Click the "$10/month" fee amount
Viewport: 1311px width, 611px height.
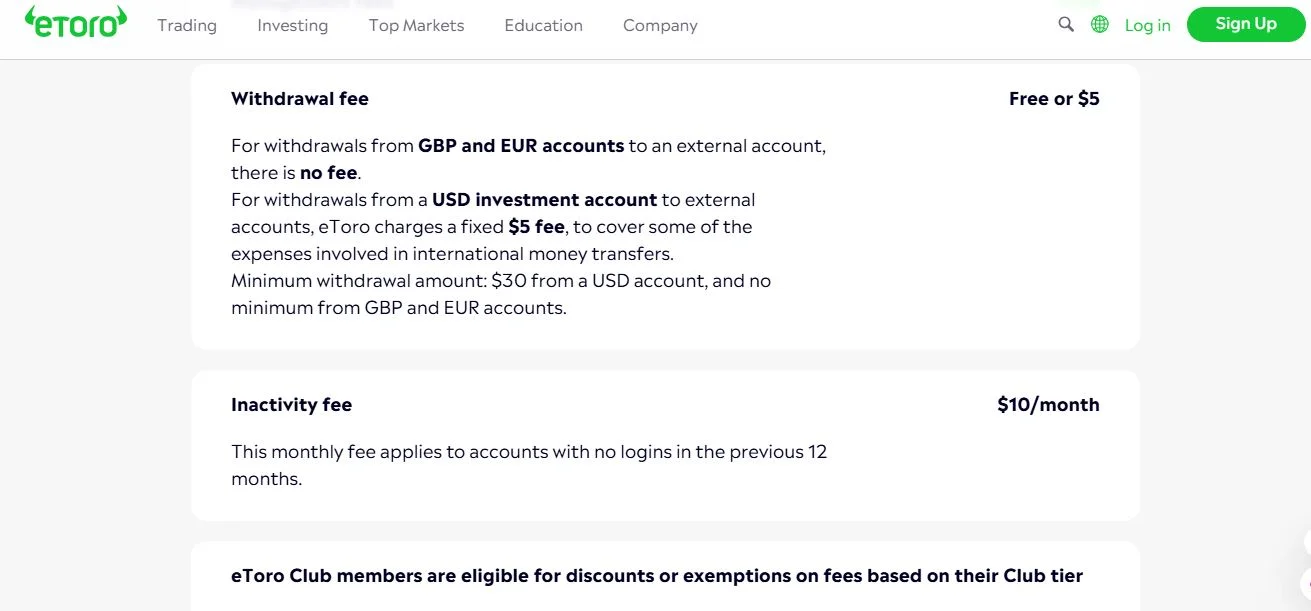[1048, 405]
